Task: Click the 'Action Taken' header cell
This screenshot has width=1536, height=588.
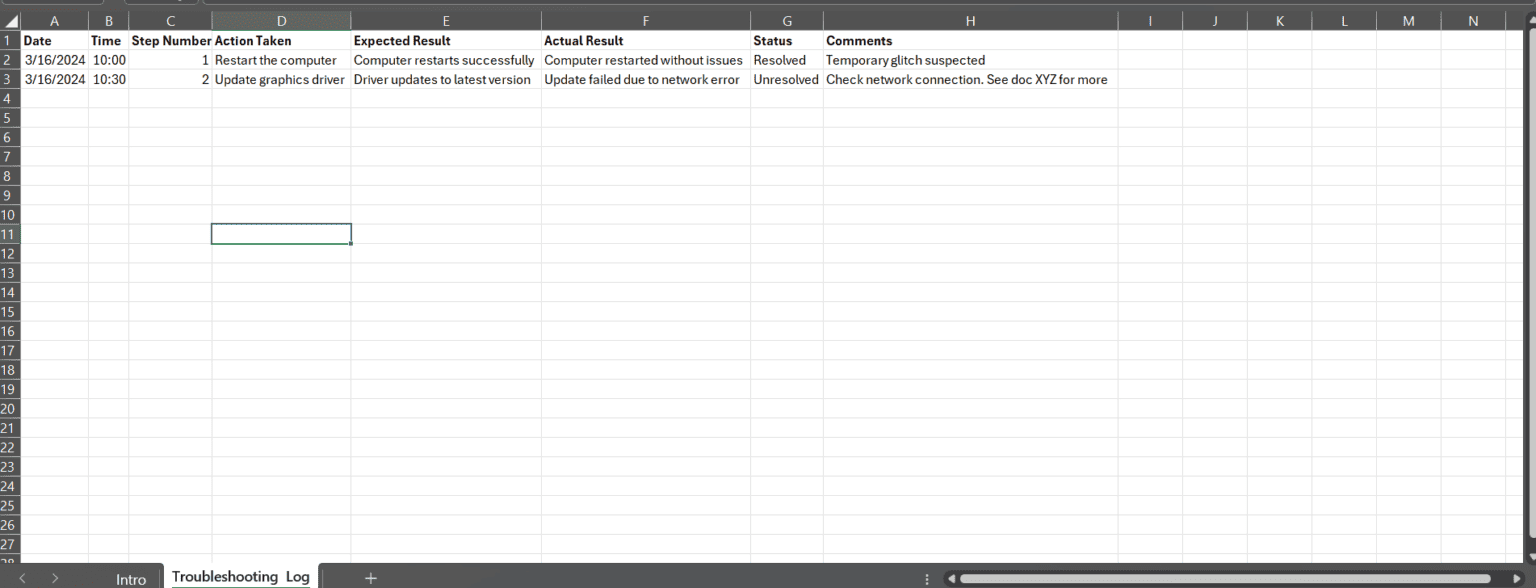Action: [x=281, y=41]
